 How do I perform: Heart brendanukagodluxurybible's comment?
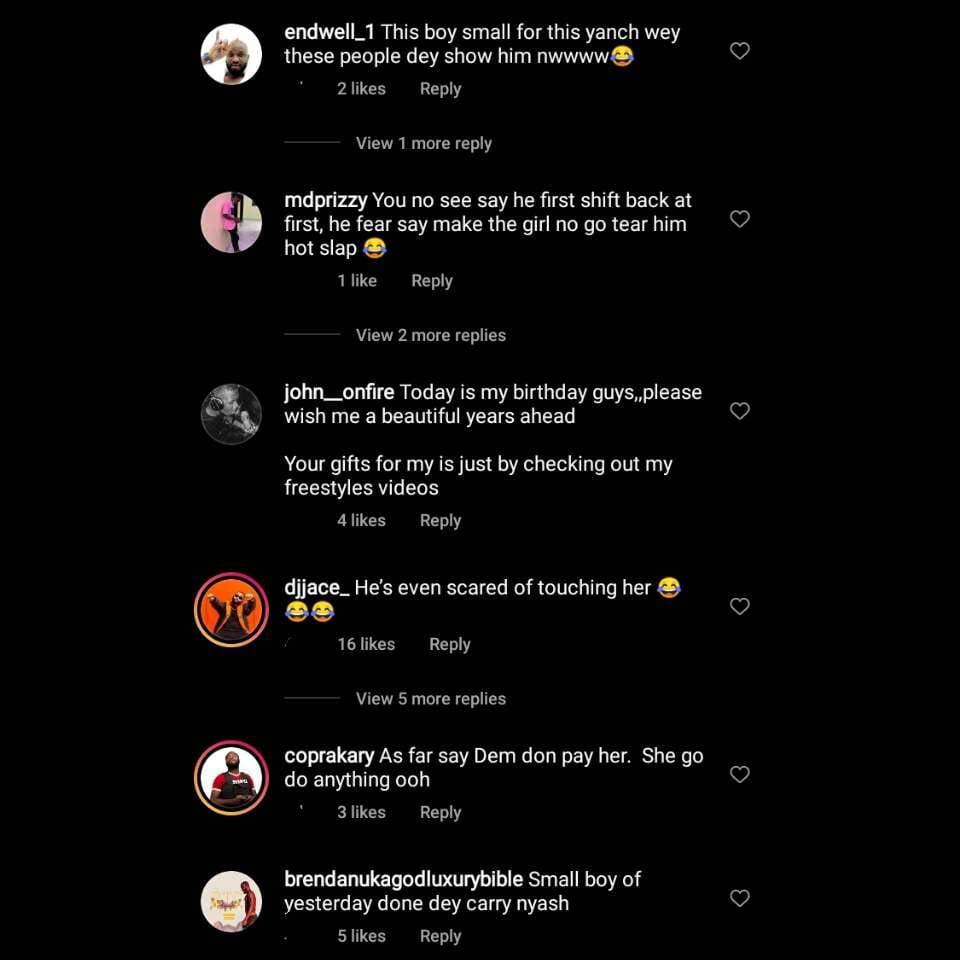740,898
